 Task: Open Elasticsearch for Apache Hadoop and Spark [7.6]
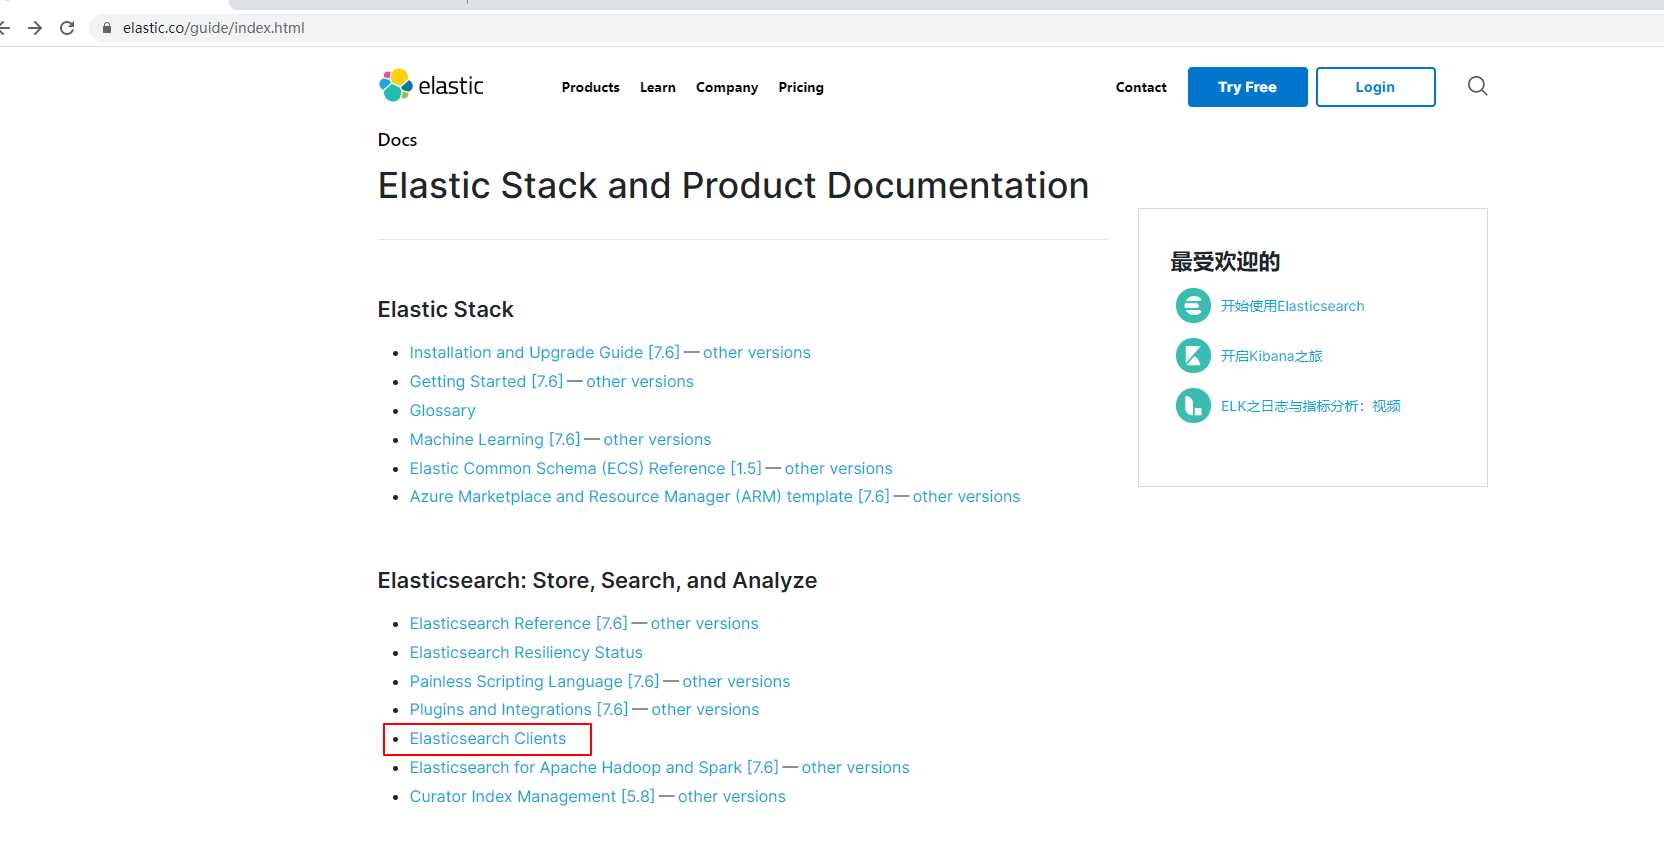[x=594, y=767]
